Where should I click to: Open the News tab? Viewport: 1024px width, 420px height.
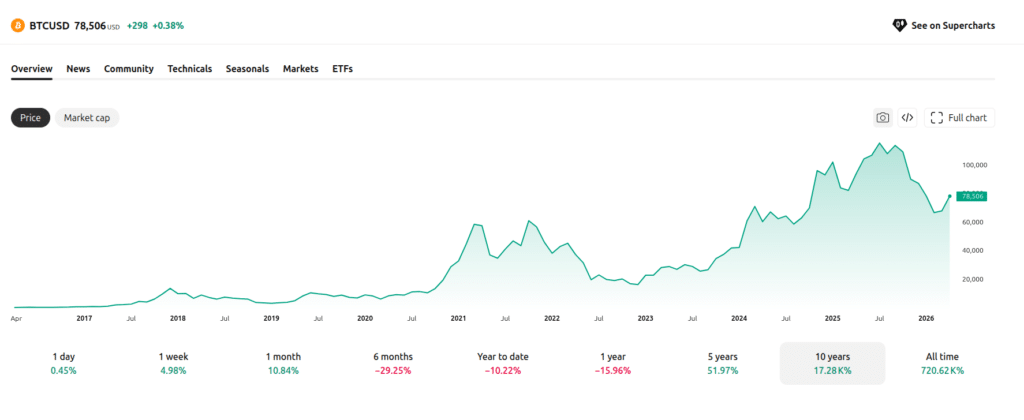pyautogui.click(x=78, y=69)
